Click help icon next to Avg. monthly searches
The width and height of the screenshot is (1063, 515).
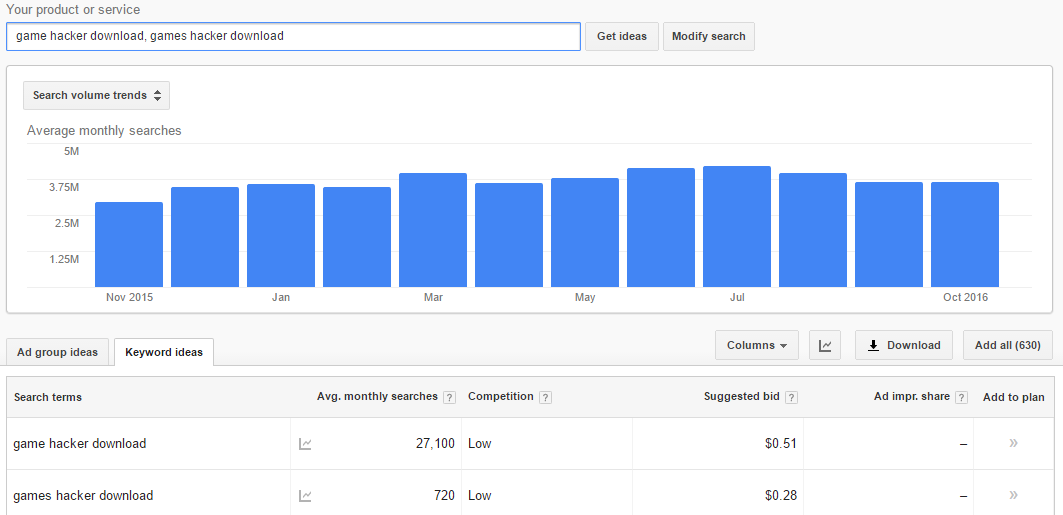click(x=449, y=398)
